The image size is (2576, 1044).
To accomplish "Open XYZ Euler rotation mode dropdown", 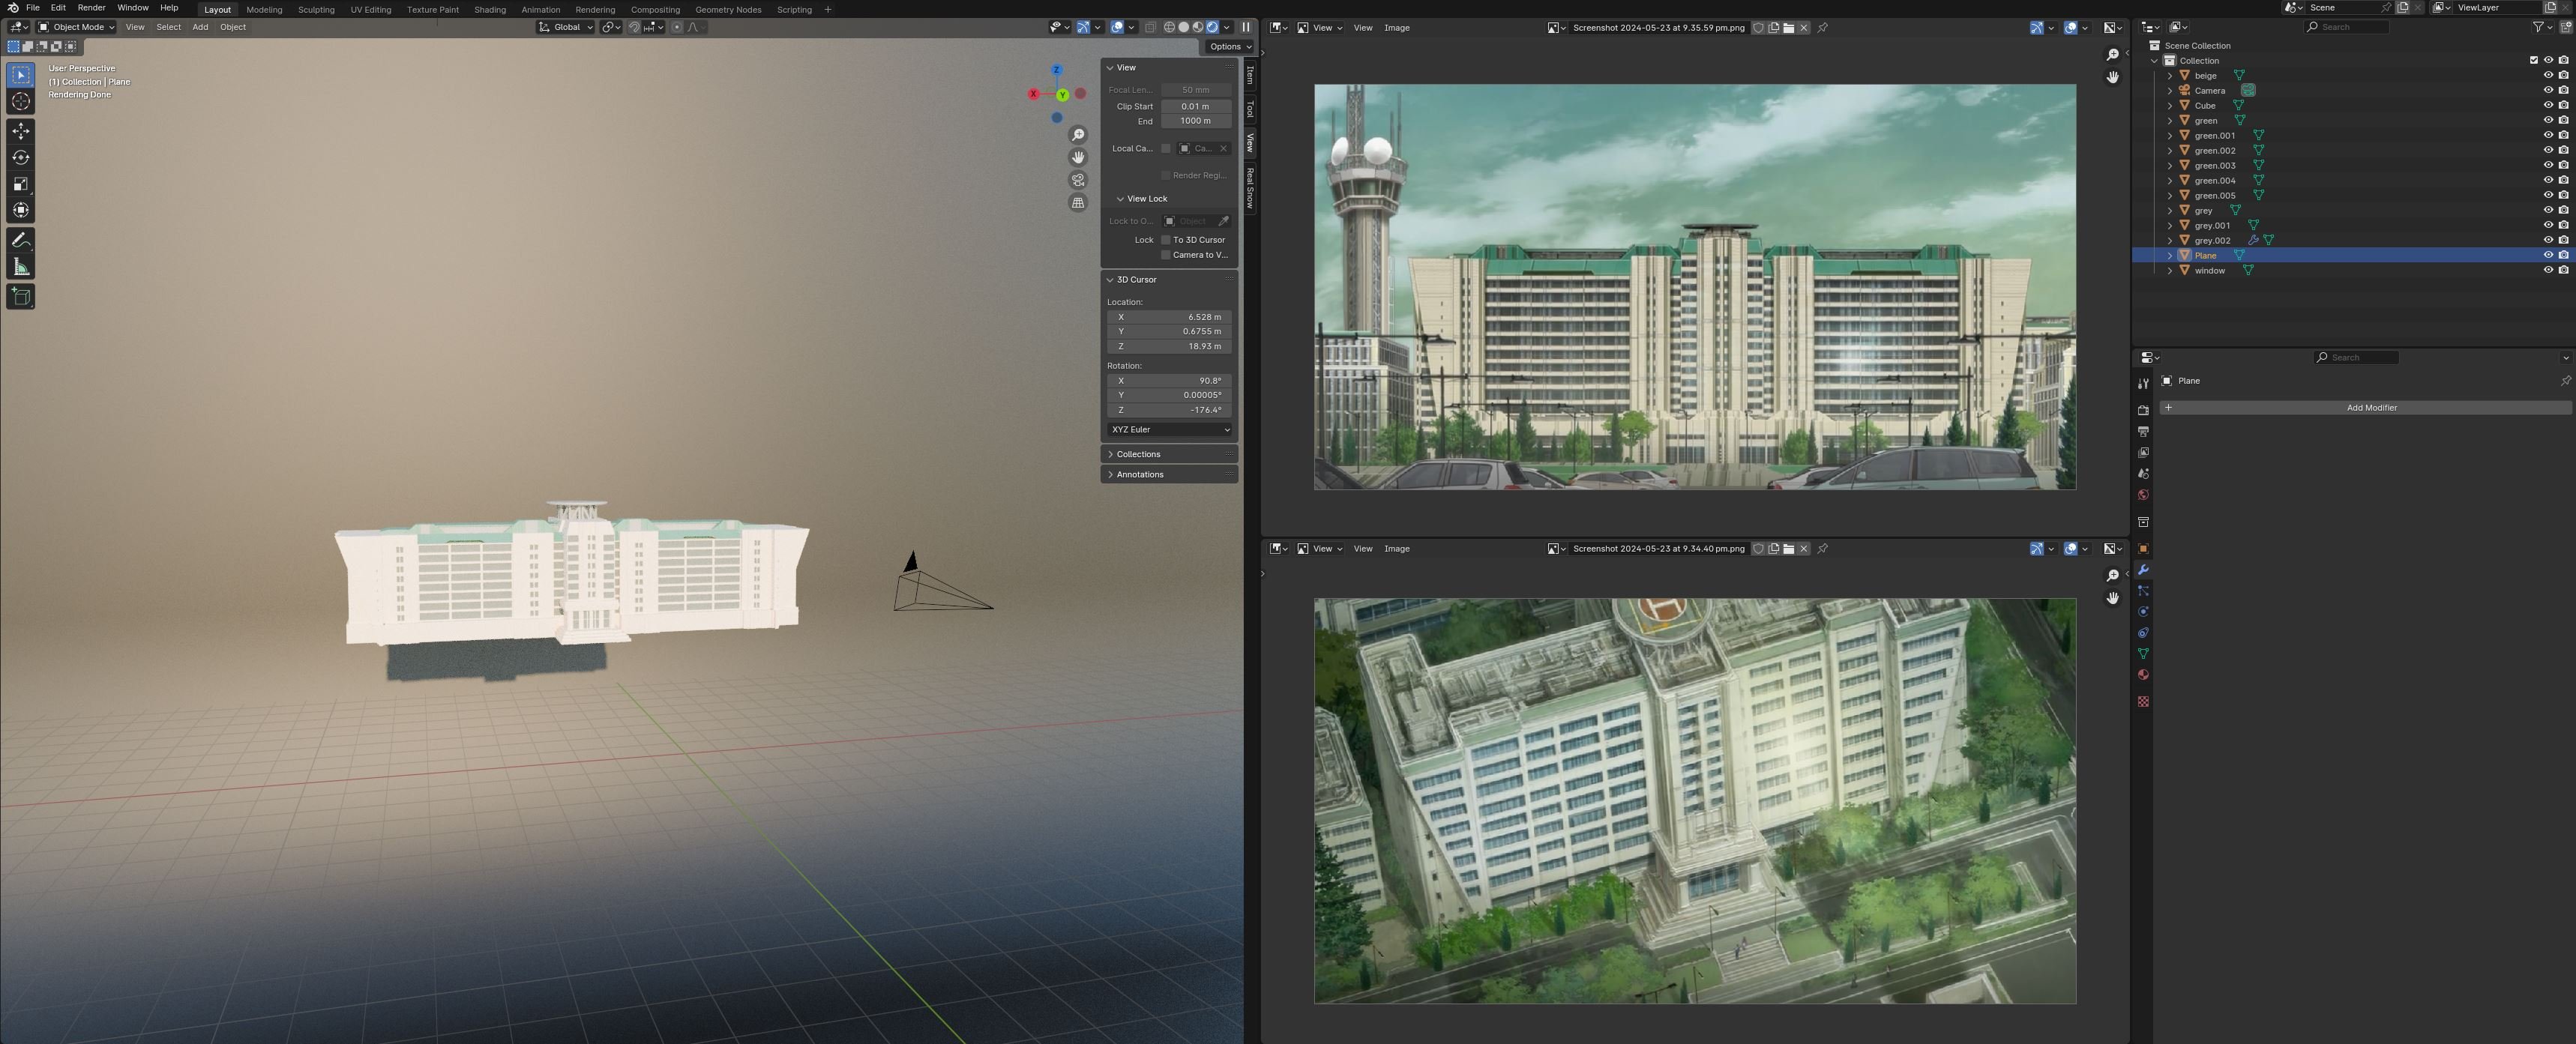I will click(1170, 429).
